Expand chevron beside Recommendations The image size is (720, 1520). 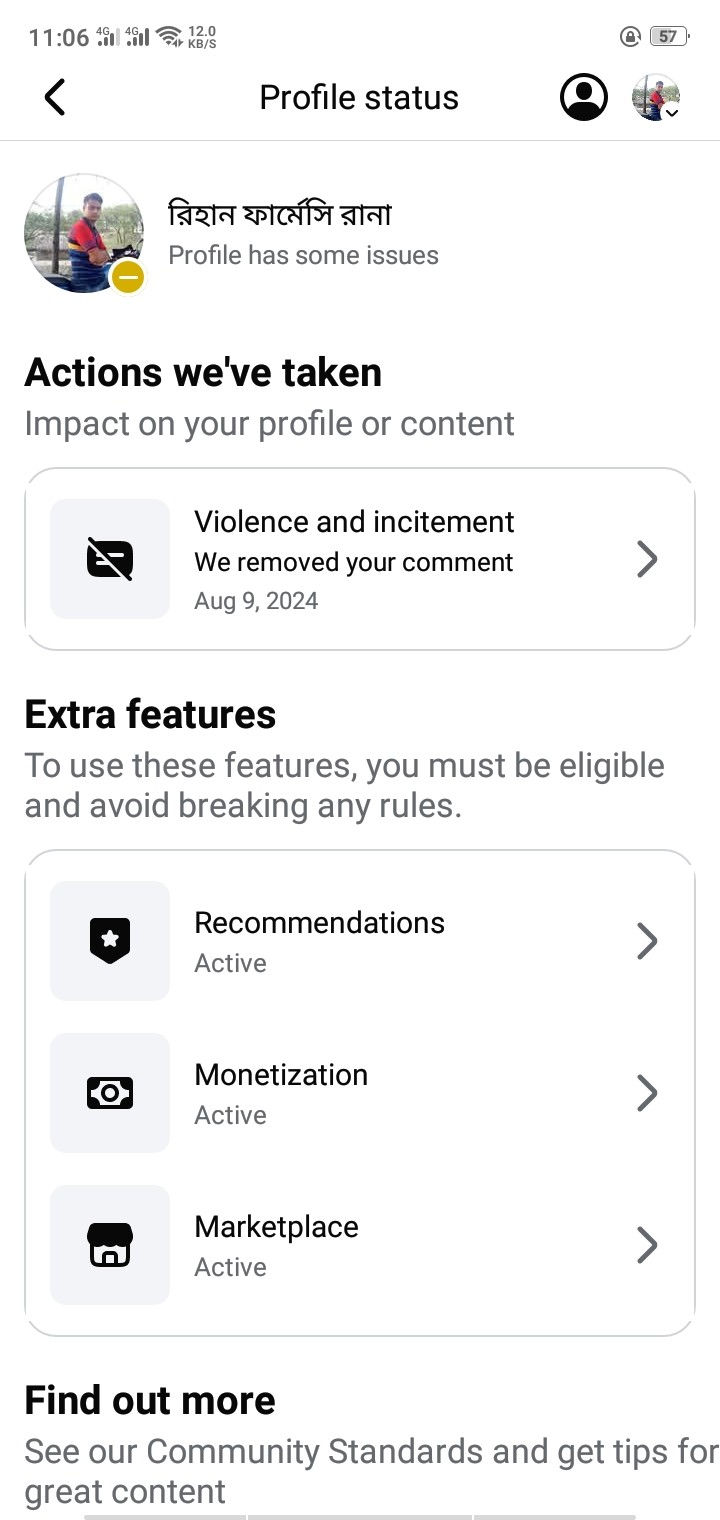647,941
